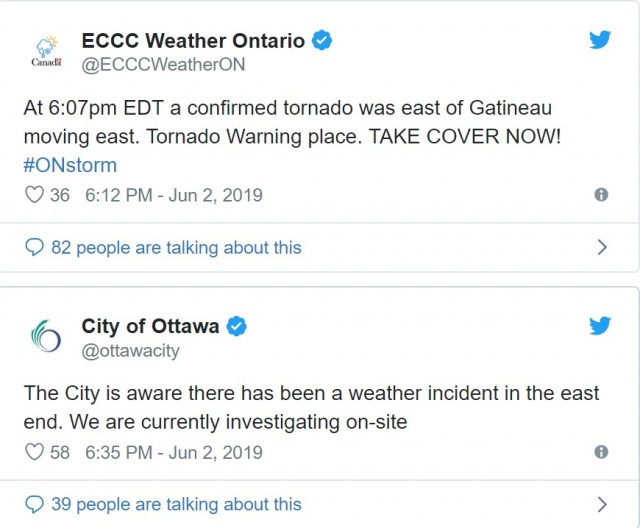Open @ECCCWeatherON handle
640x528 pixels.
click(x=163, y=64)
